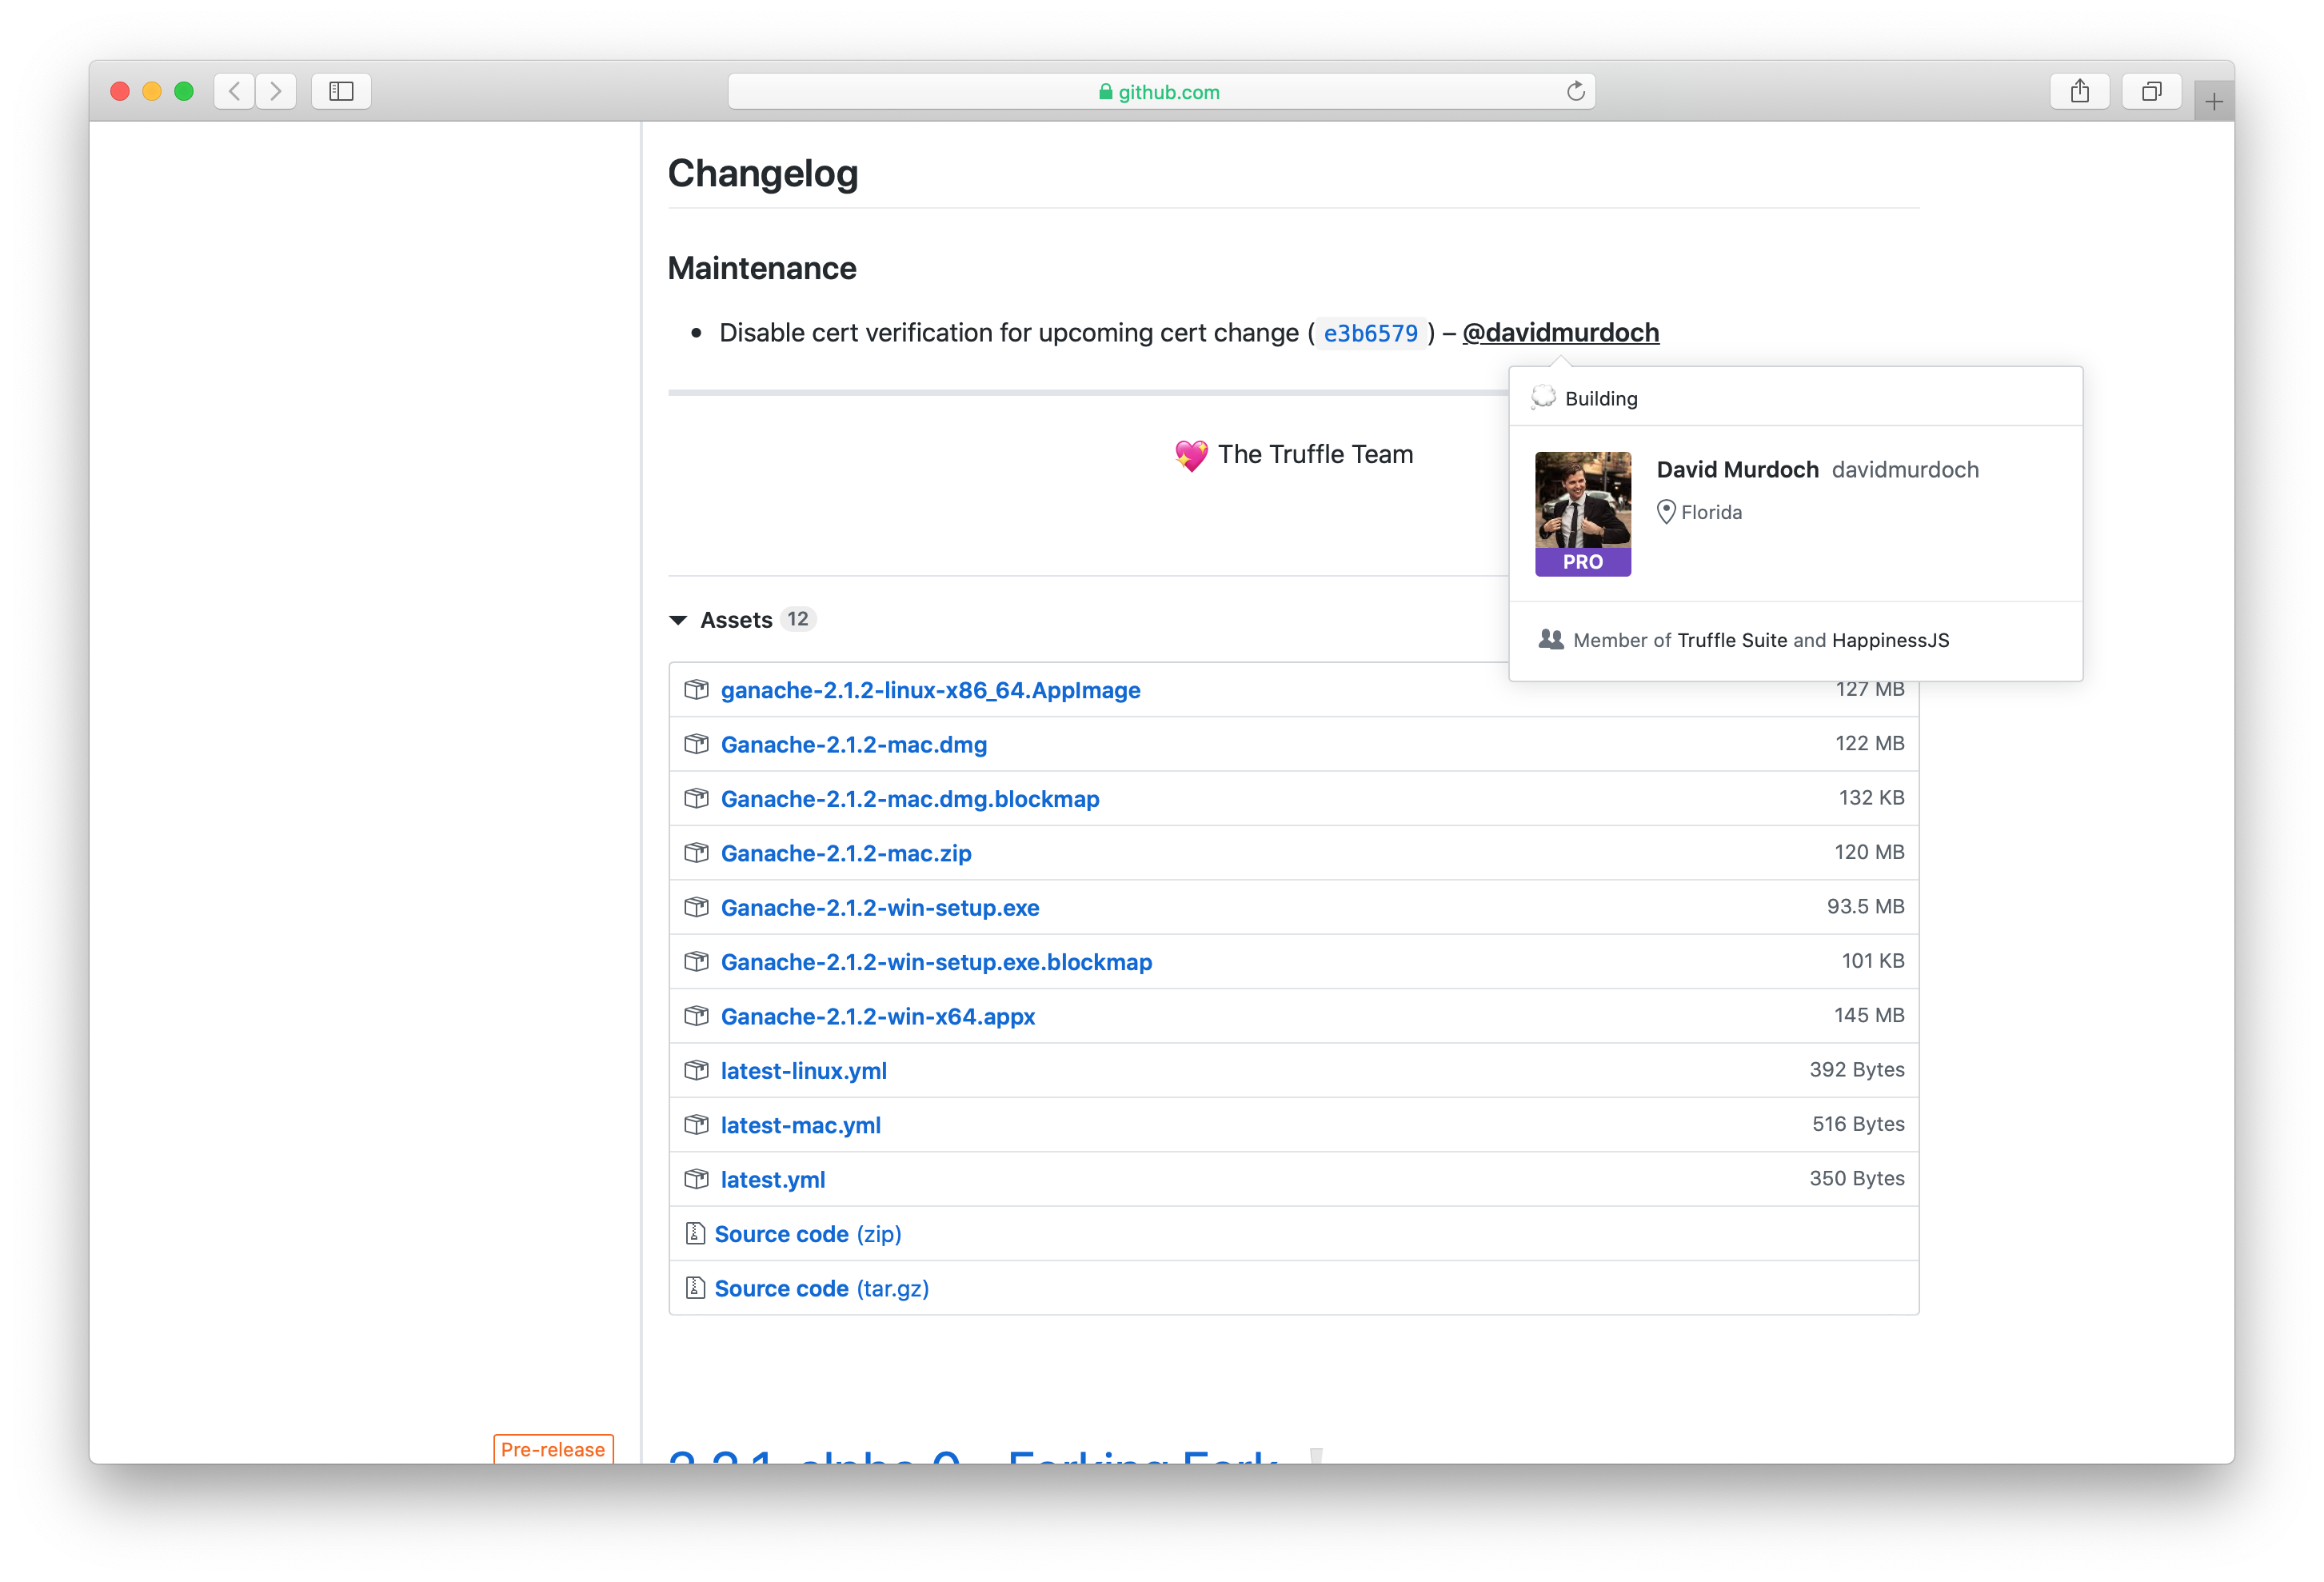Download Ganache-2.1.2-win-setup.exe
This screenshot has width=2324, height=1582.
[x=880, y=907]
